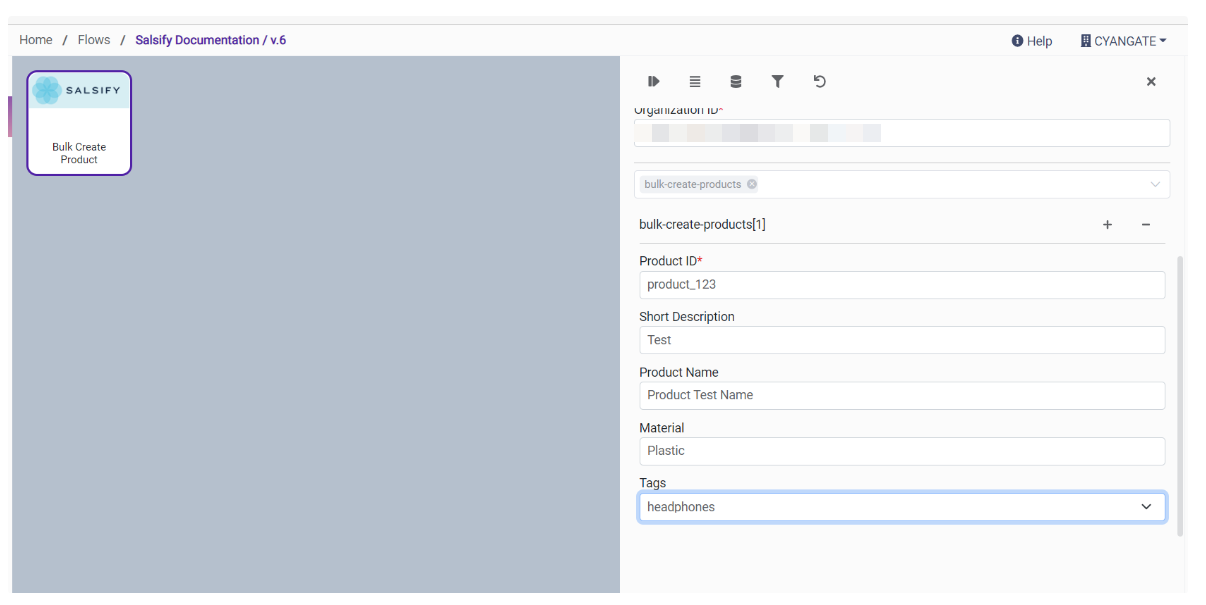Image resolution: width=1206 pixels, height=605 pixels.
Task: Add a bulk-create-products entry with plus
Action: [1107, 225]
